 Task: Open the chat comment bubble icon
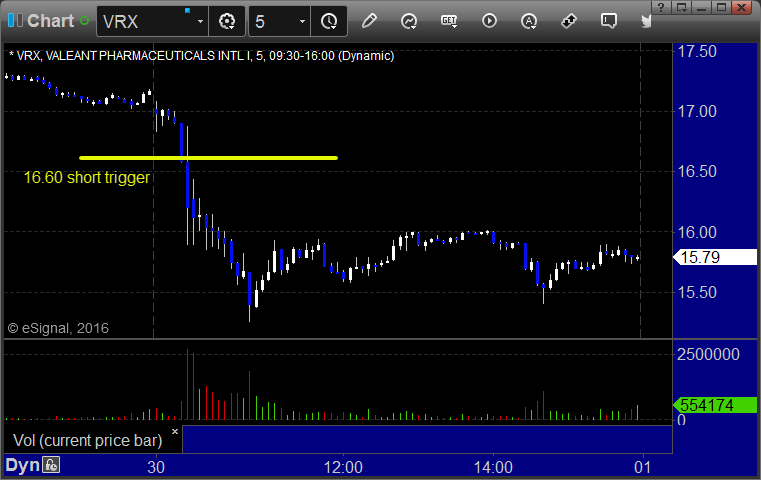point(609,21)
